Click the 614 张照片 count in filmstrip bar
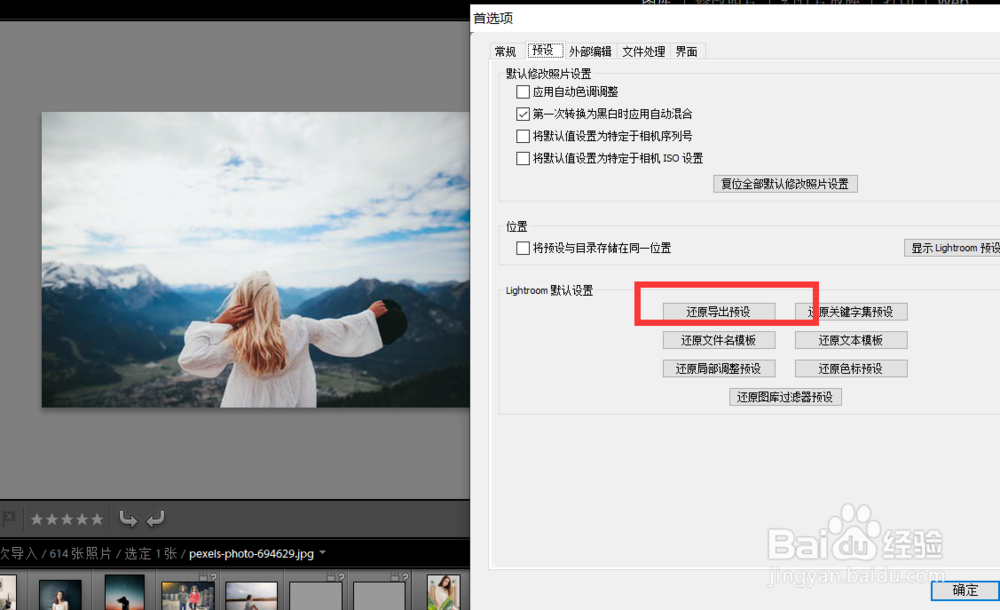 click(80, 553)
